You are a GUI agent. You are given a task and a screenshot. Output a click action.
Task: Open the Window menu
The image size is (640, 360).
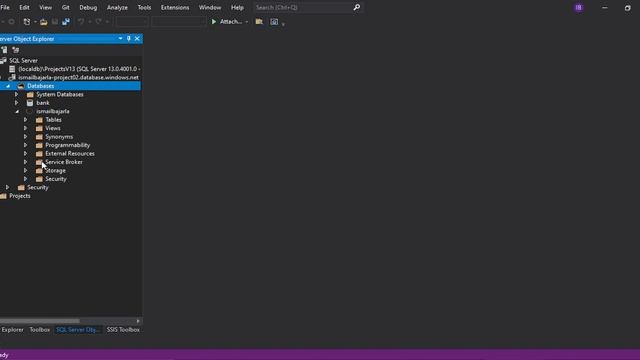pyautogui.click(x=210, y=7)
